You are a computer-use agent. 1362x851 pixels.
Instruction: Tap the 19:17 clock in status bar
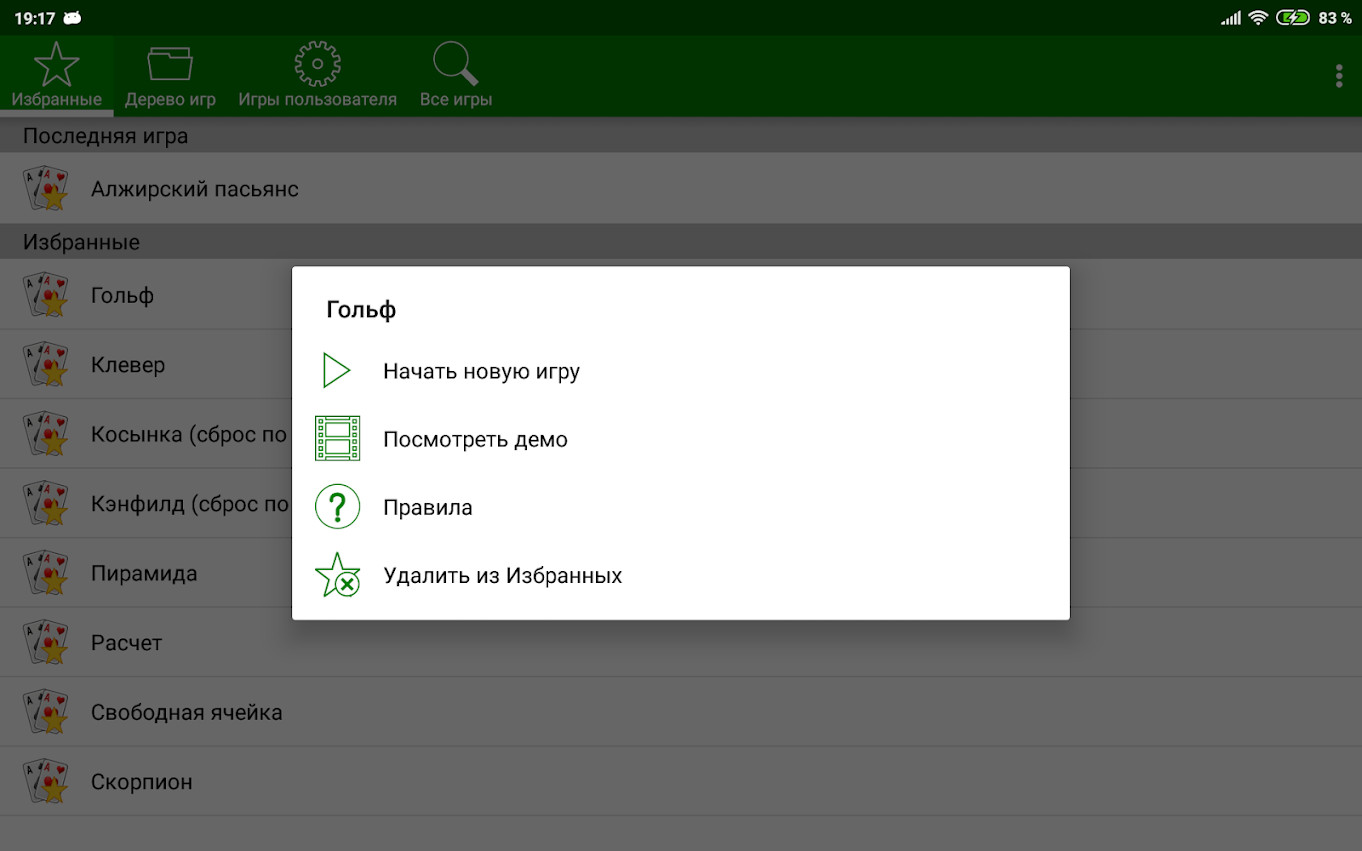(x=34, y=18)
